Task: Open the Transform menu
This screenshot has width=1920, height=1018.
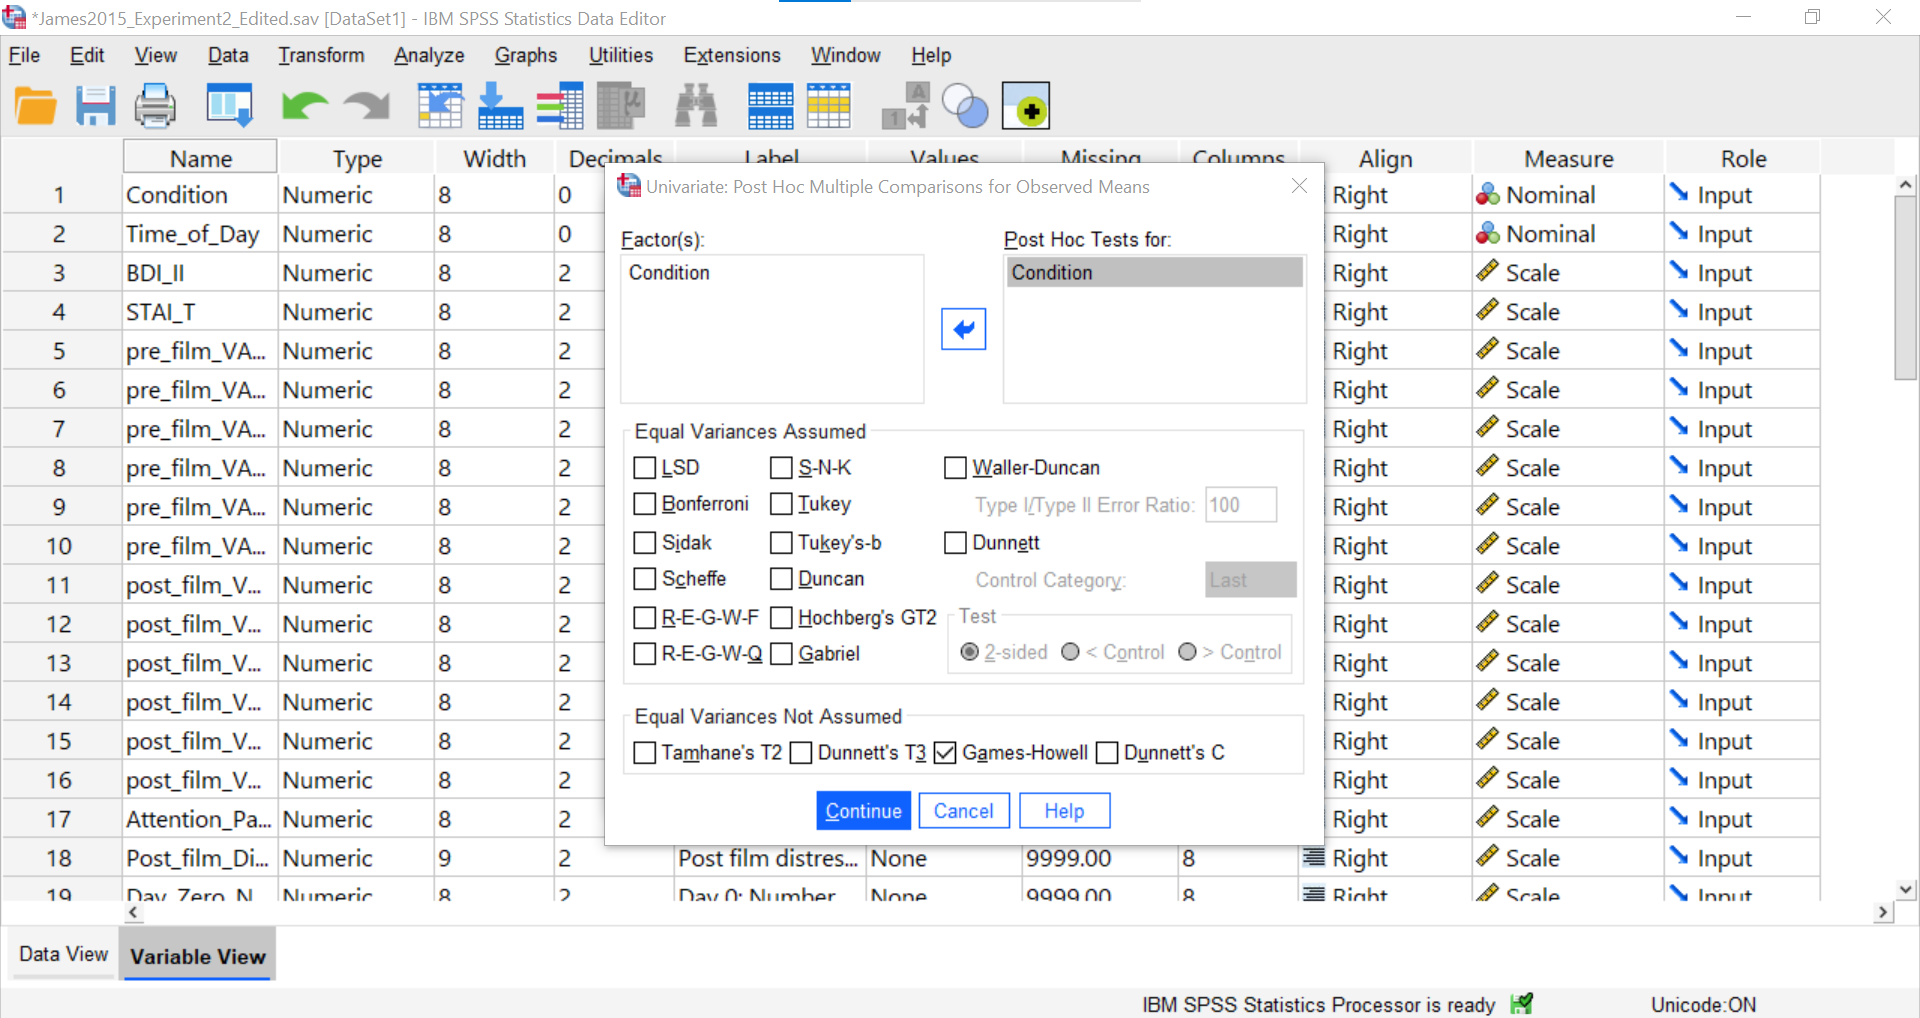Action: click(x=321, y=55)
